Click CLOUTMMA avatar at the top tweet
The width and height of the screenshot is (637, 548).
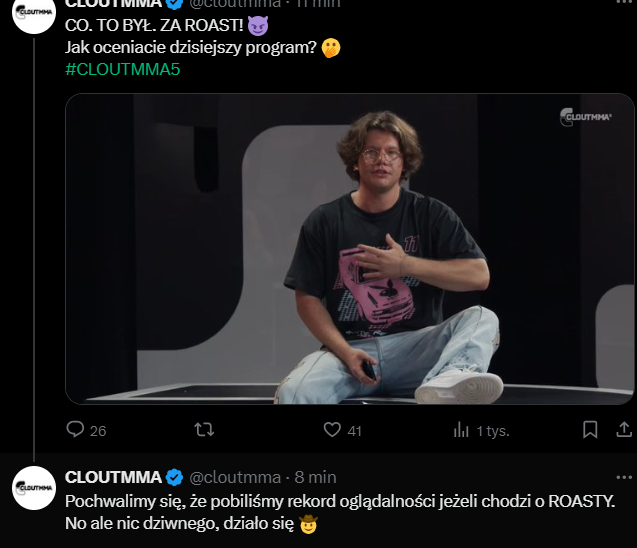click(33, 10)
